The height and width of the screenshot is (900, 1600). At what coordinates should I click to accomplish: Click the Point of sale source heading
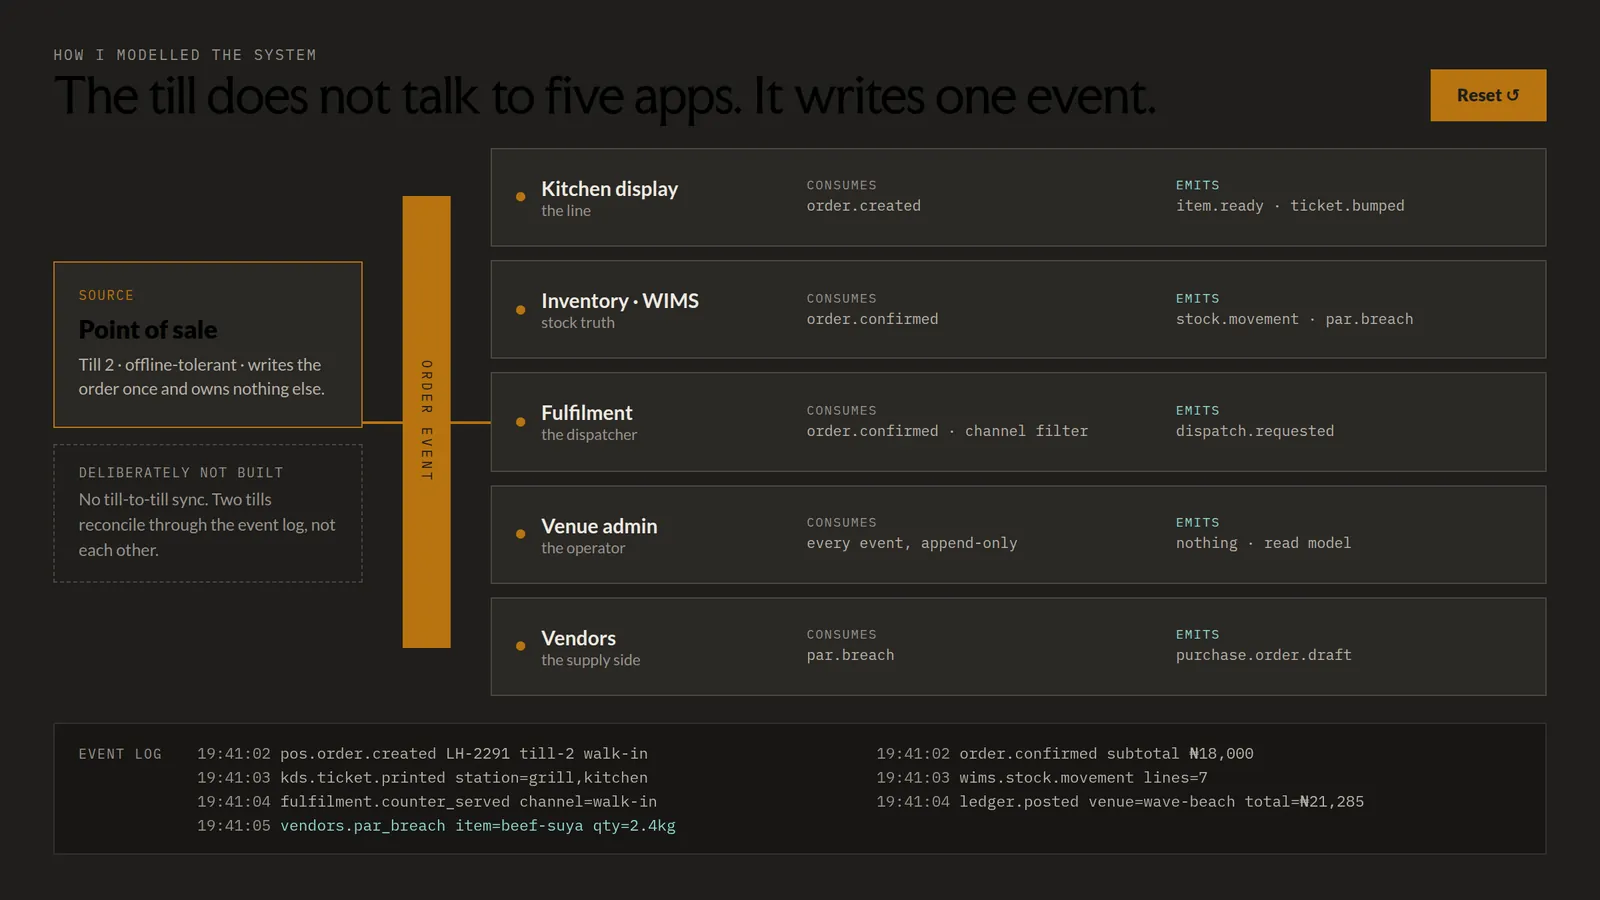point(148,330)
